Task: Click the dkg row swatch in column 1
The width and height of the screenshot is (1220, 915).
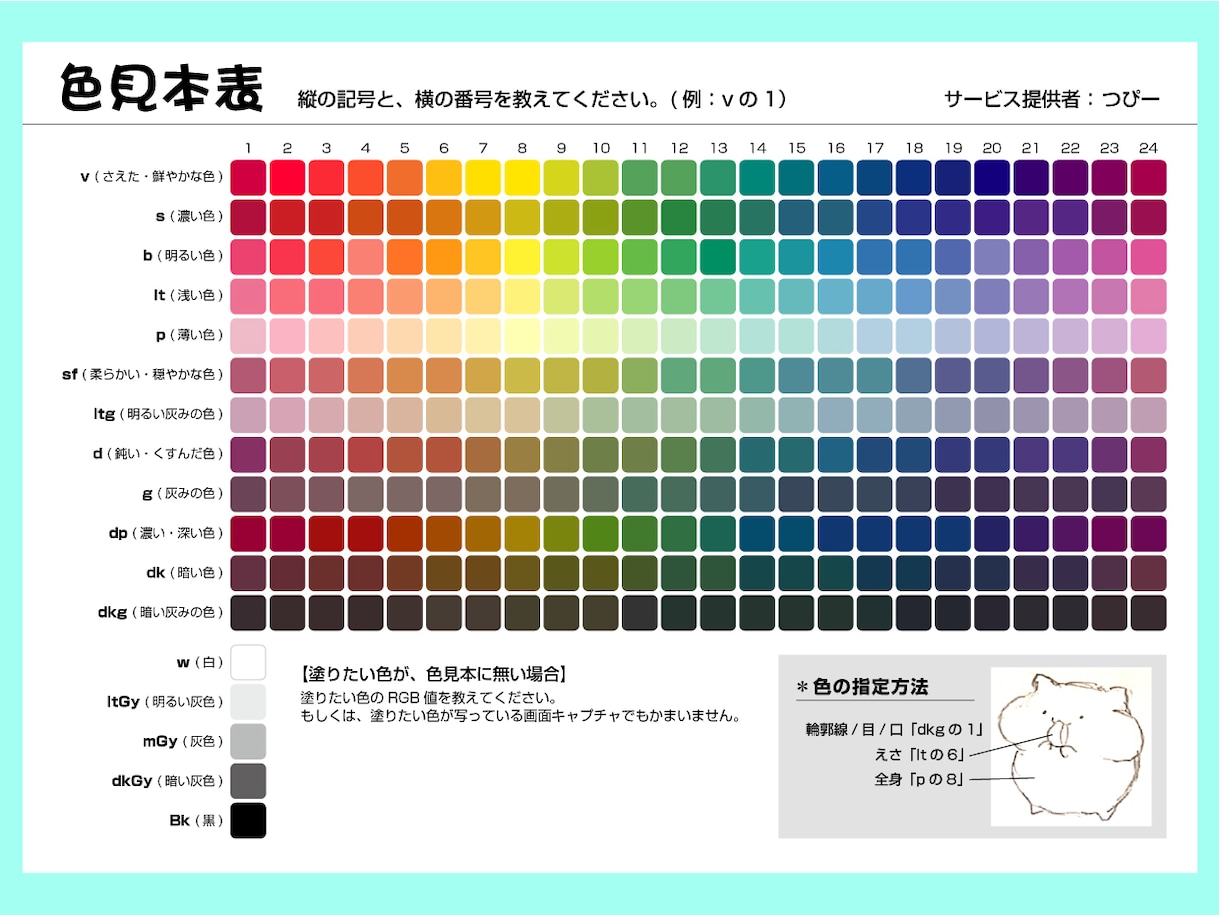Action: pos(248,612)
